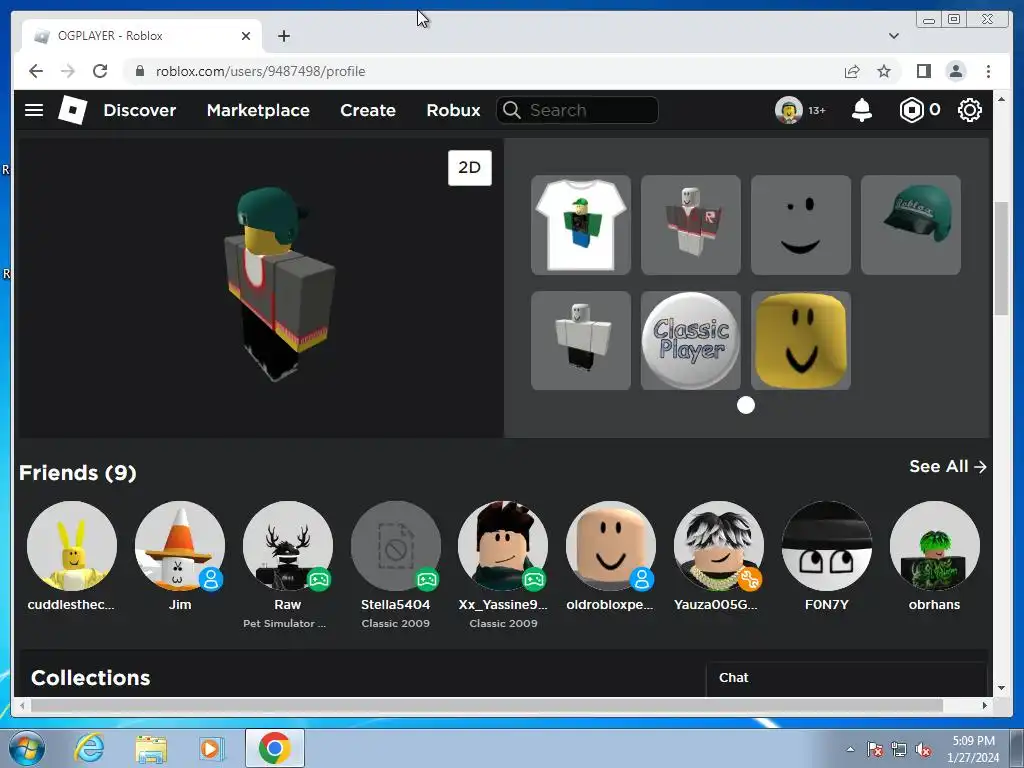Click the address bar URL
The image size is (1024, 768).
(x=260, y=71)
